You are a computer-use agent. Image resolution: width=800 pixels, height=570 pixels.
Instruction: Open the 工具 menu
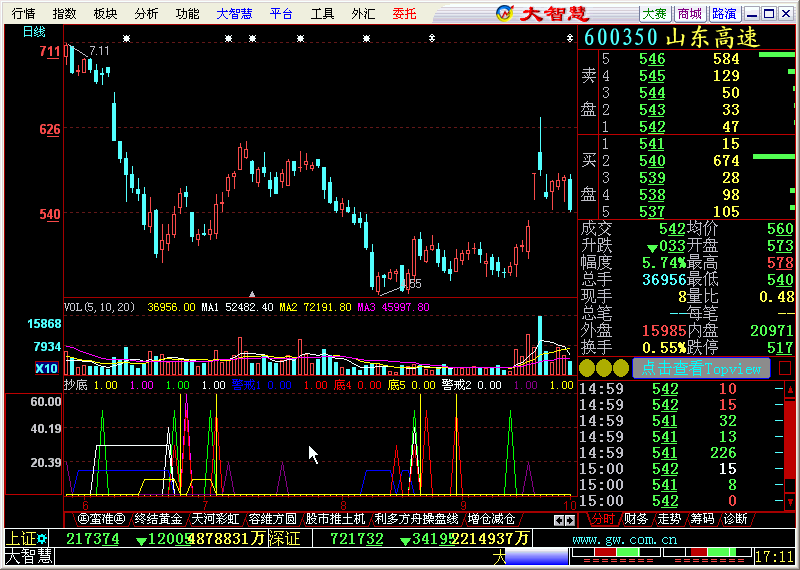[322, 13]
